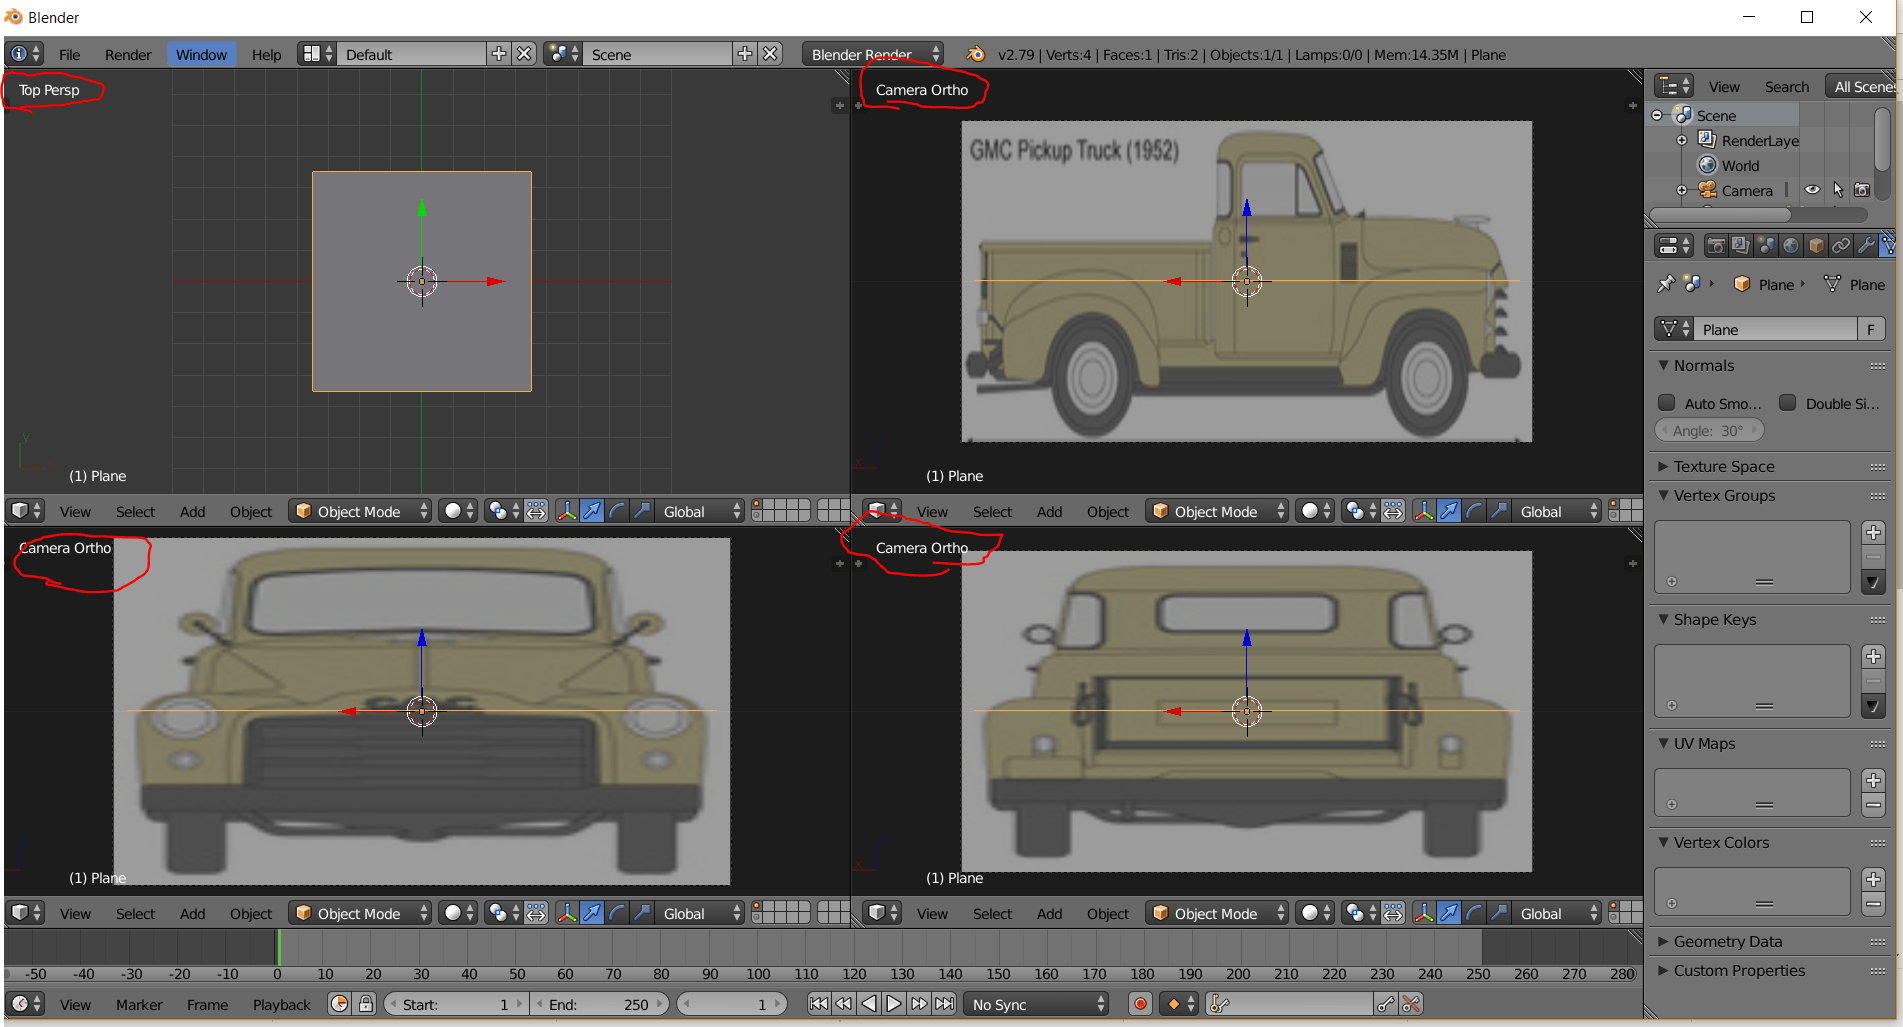Enable the Auto Smooth checkbox
Screen dimensions: 1903x1027
tap(1667, 403)
